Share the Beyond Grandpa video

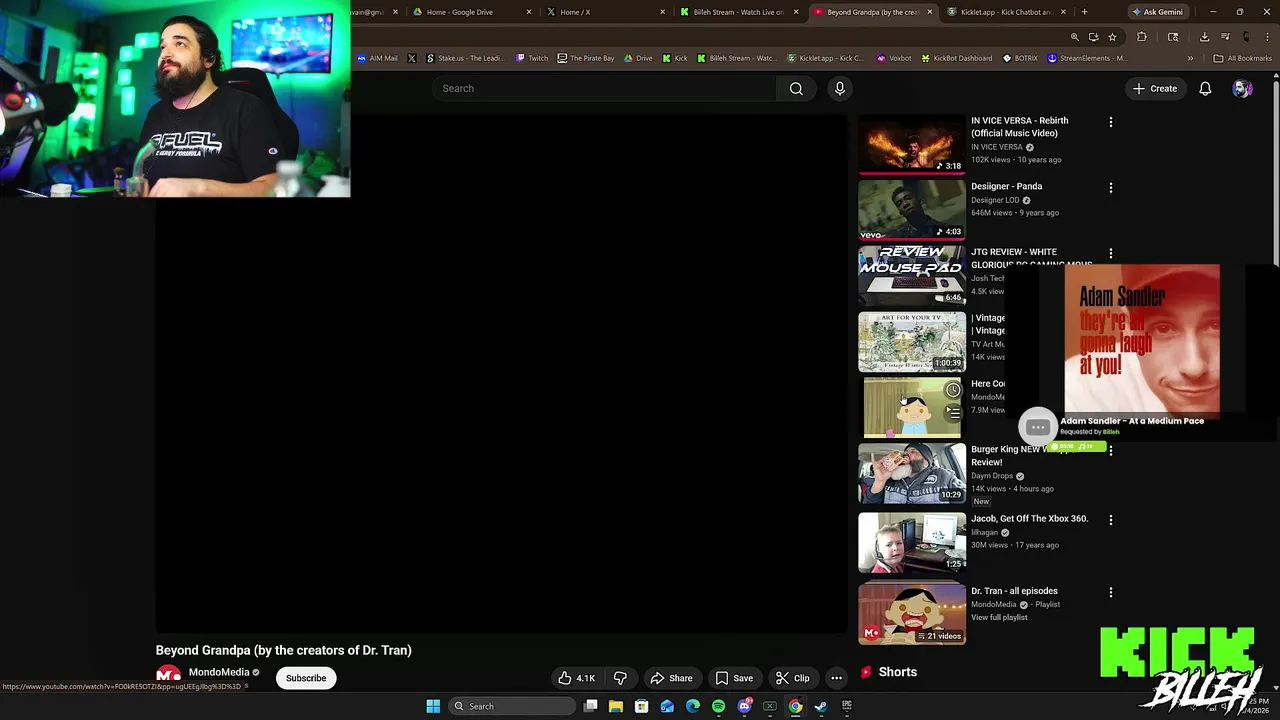click(x=671, y=678)
